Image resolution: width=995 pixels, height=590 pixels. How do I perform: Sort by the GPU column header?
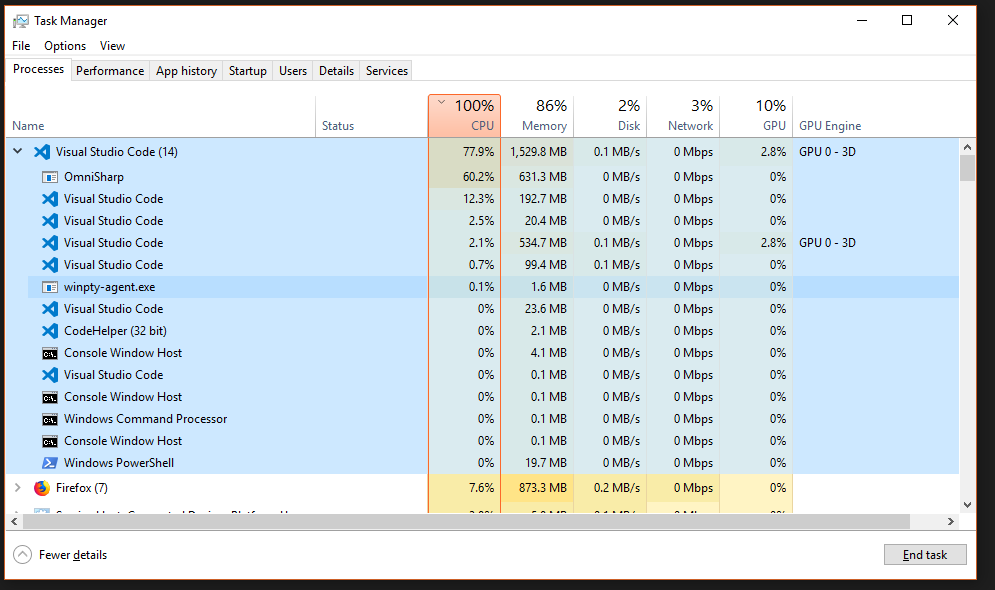click(x=756, y=115)
